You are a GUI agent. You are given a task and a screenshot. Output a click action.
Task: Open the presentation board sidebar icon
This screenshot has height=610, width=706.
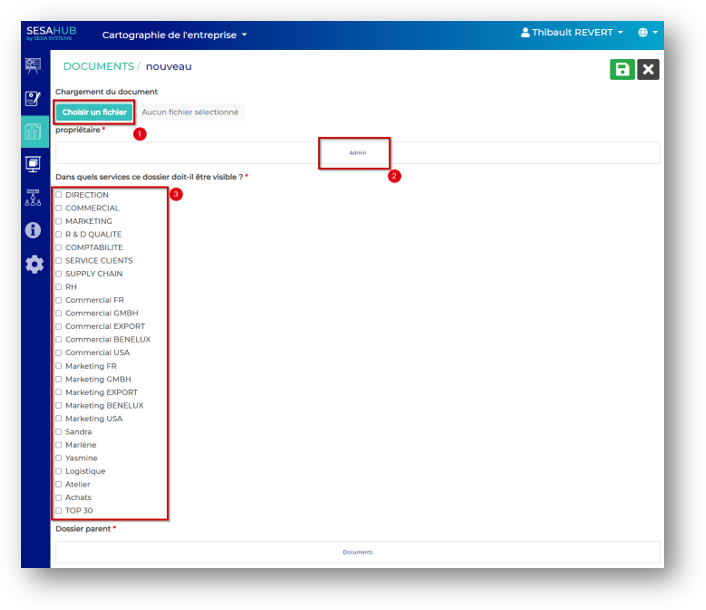[34, 66]
